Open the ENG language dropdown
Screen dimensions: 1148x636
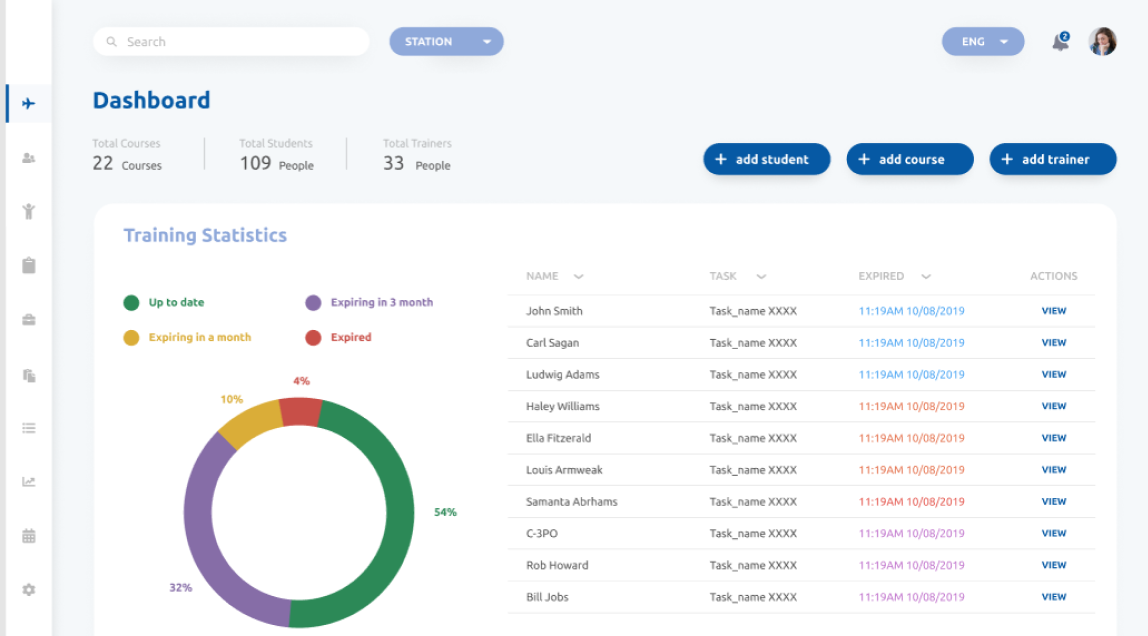pyautogui.click(x=982, y=41)
